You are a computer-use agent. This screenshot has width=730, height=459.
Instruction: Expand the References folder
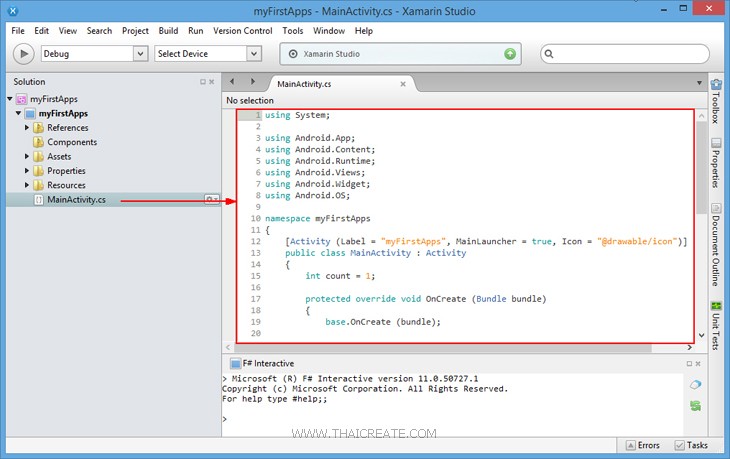pos(27,128)
